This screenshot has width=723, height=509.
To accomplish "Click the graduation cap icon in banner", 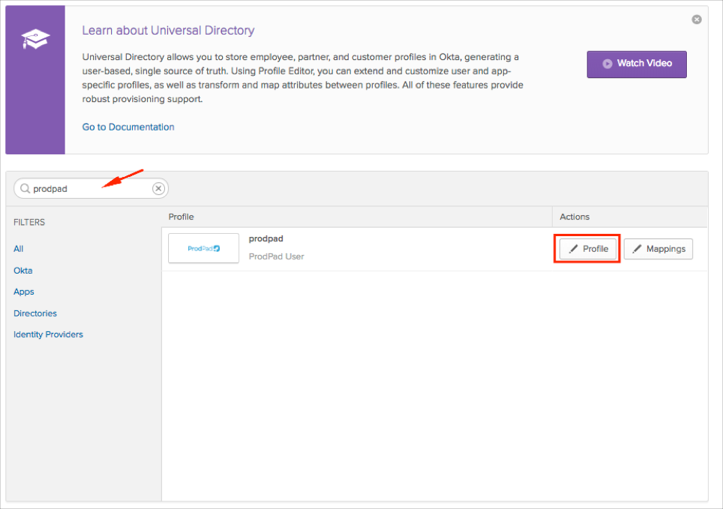I will tap(35, 40).
